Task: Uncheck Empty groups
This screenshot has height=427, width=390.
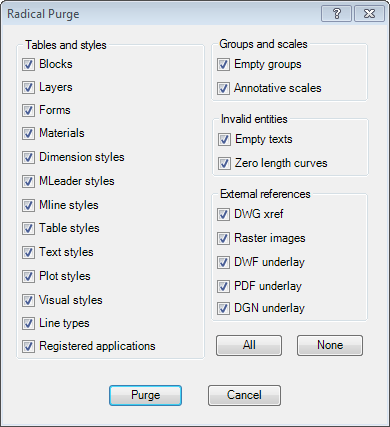Action: pos(223,64)
